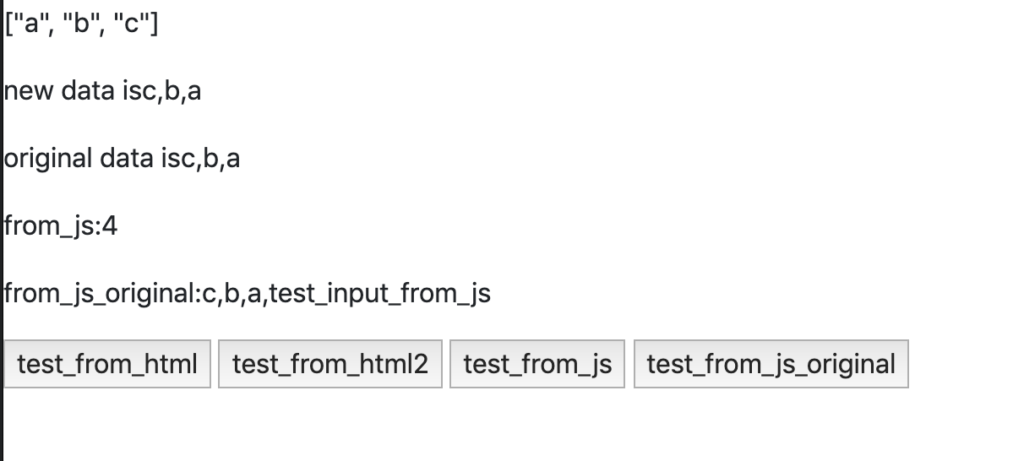Select the "new data is" output line
This screenshot has height=461, width=1024.
[x=103, y=91]
